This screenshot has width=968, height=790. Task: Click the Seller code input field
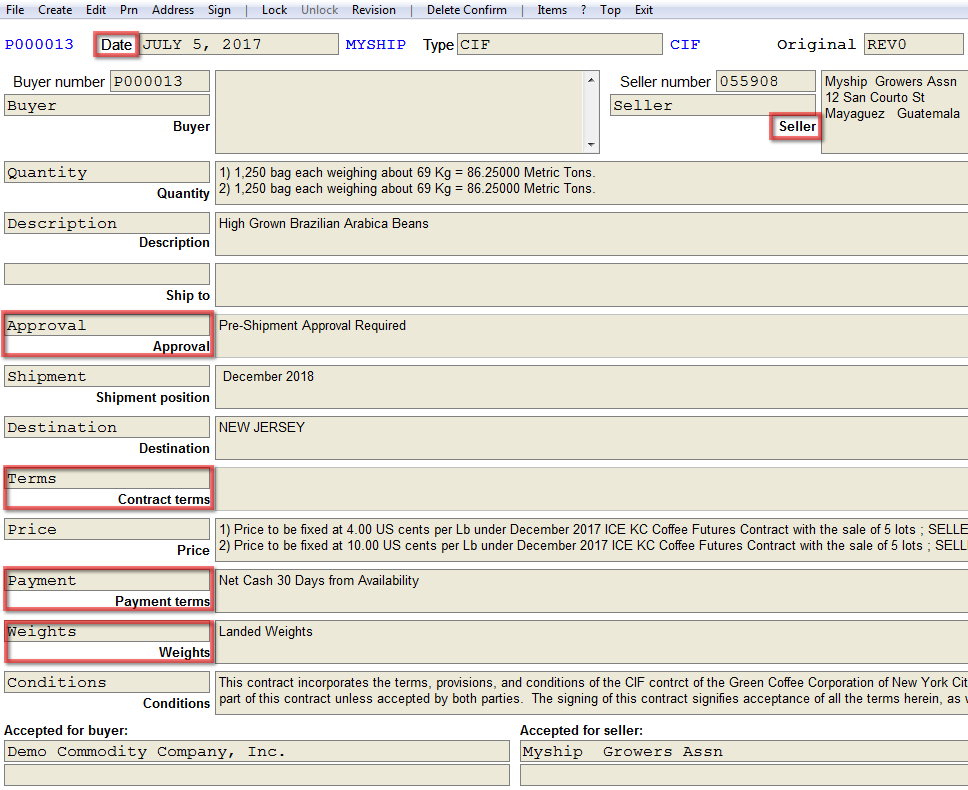(713, 106)
